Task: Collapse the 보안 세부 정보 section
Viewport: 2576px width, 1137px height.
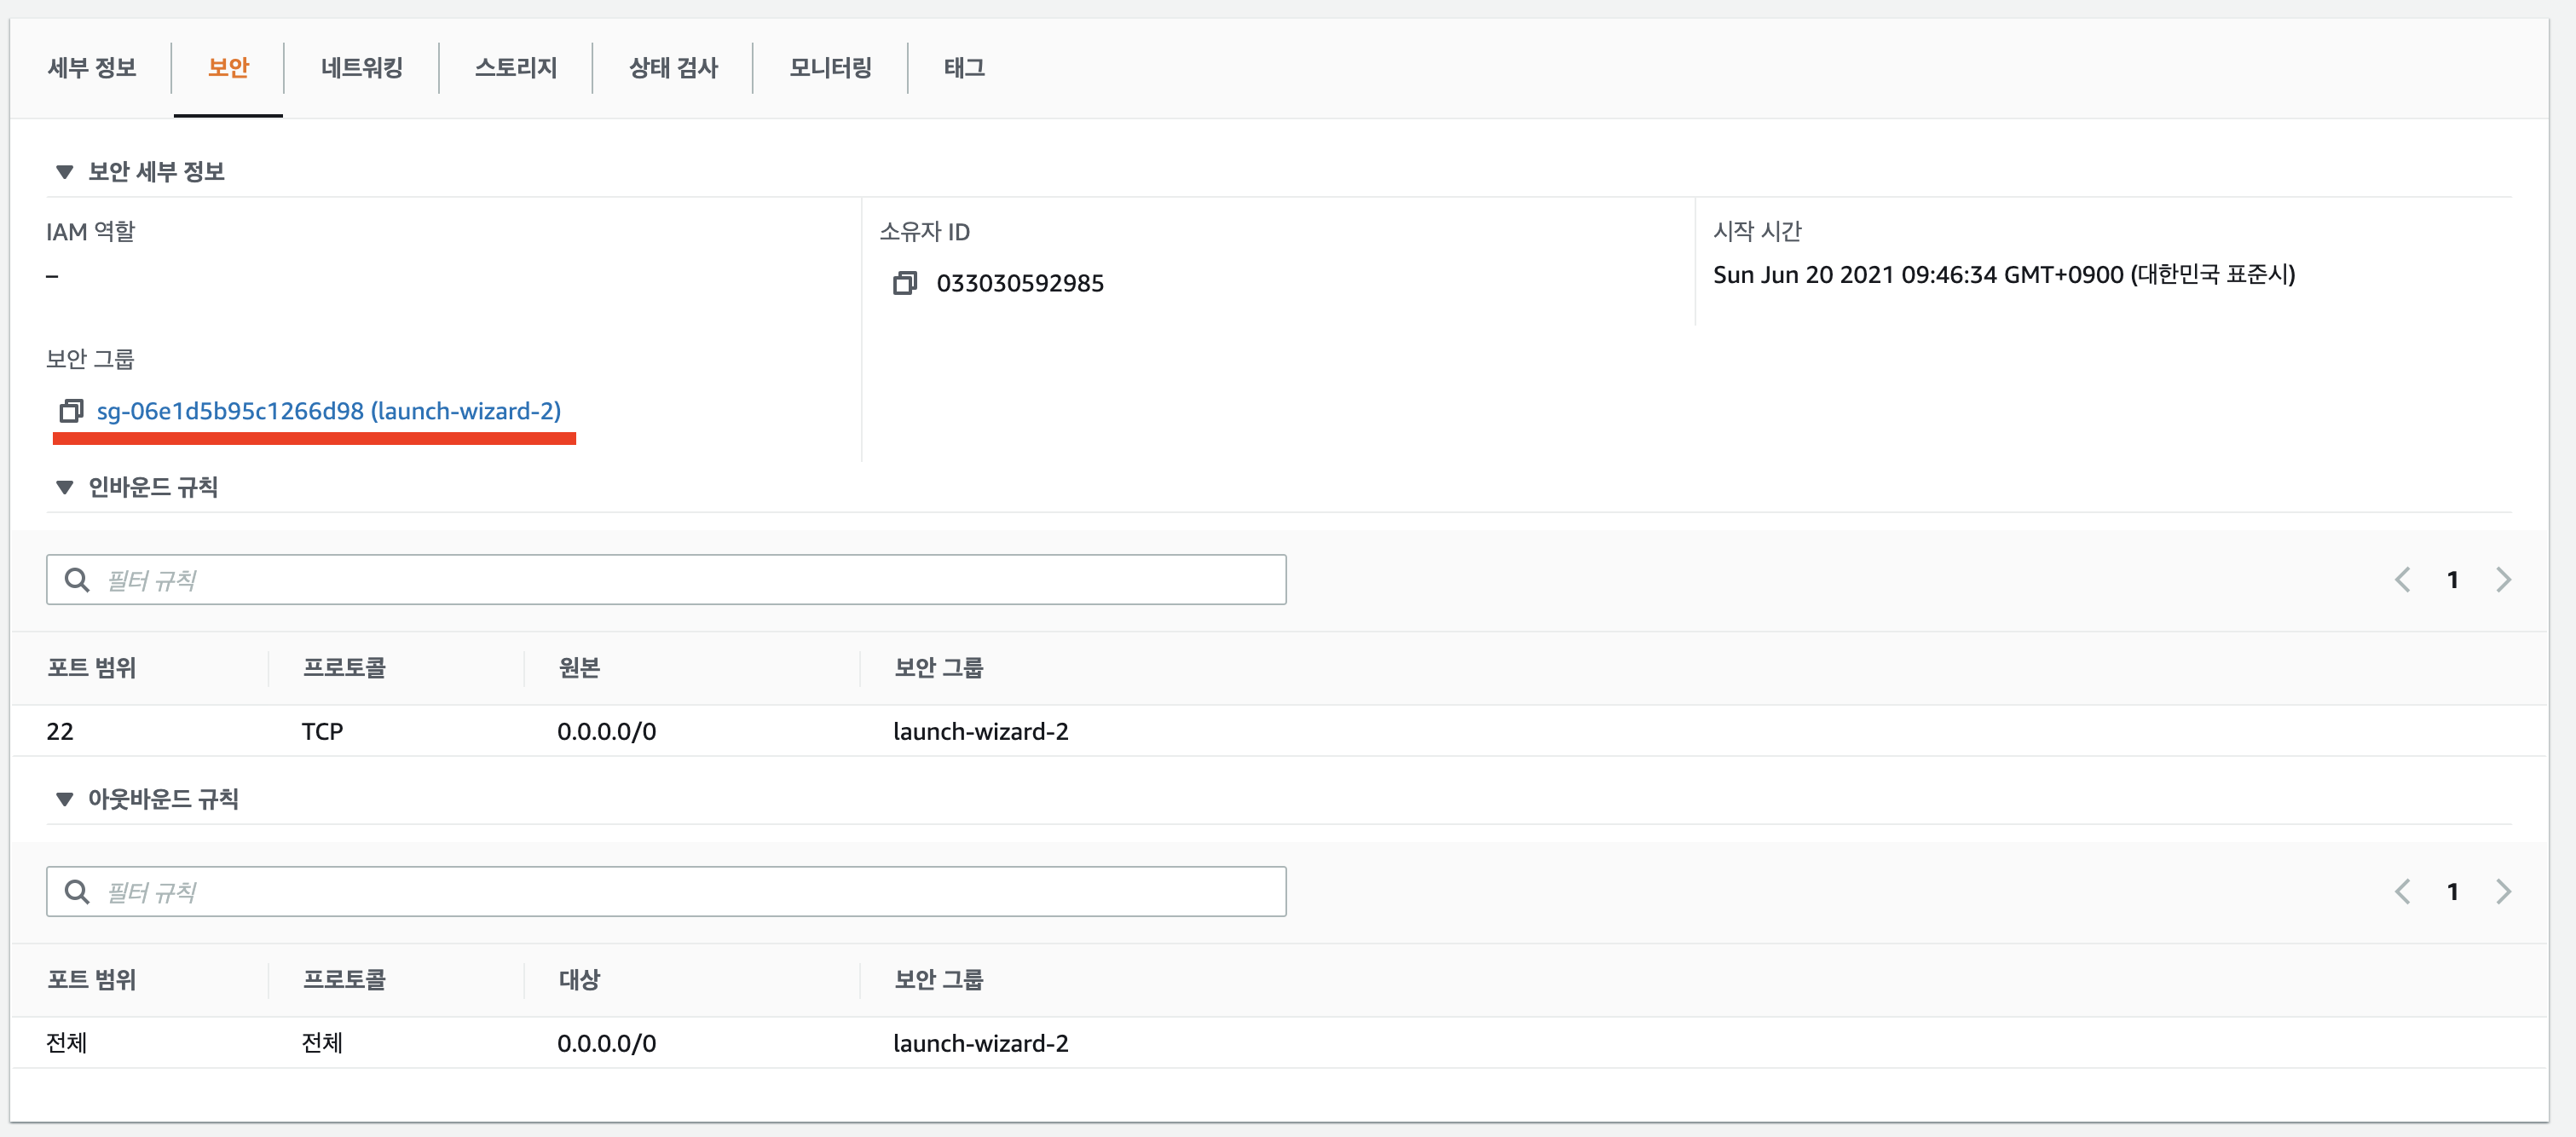Action: pos(65,172)
